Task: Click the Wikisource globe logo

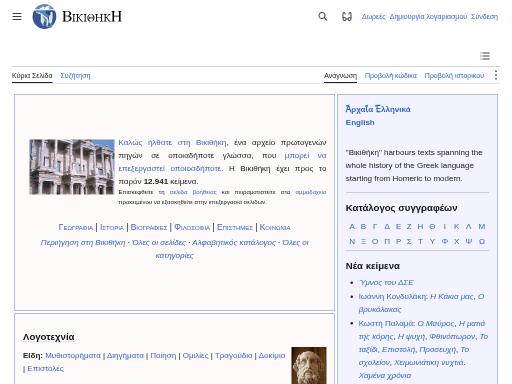Action: pyautogui.click(x=44, y=16)
